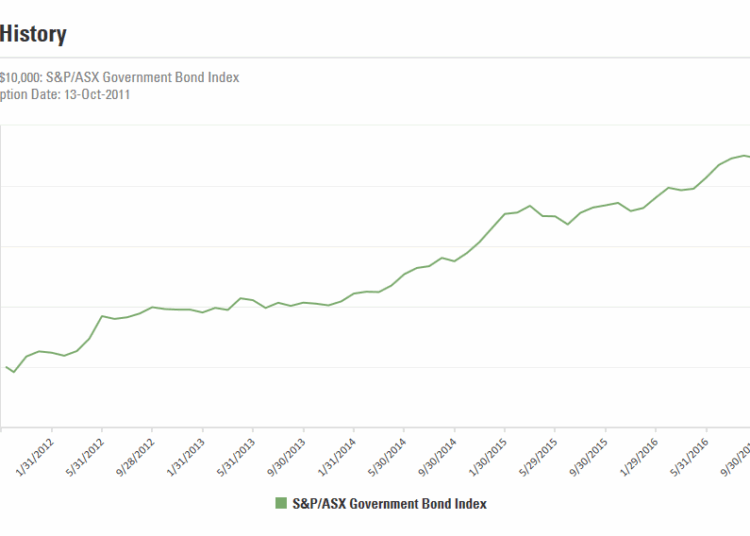Select the 9/30/2013 x-axis date label
Viewport: 750px width, 536px height.
point(288,453)
